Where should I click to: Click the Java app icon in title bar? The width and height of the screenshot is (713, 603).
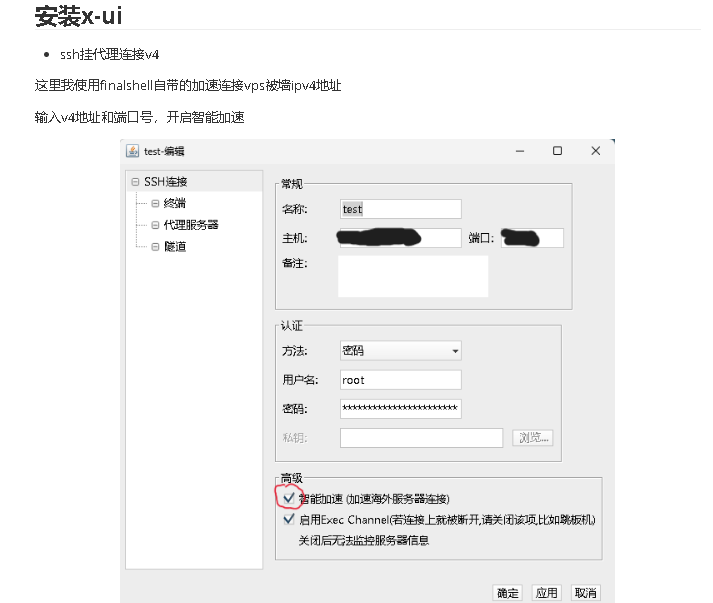pos(132,151)
